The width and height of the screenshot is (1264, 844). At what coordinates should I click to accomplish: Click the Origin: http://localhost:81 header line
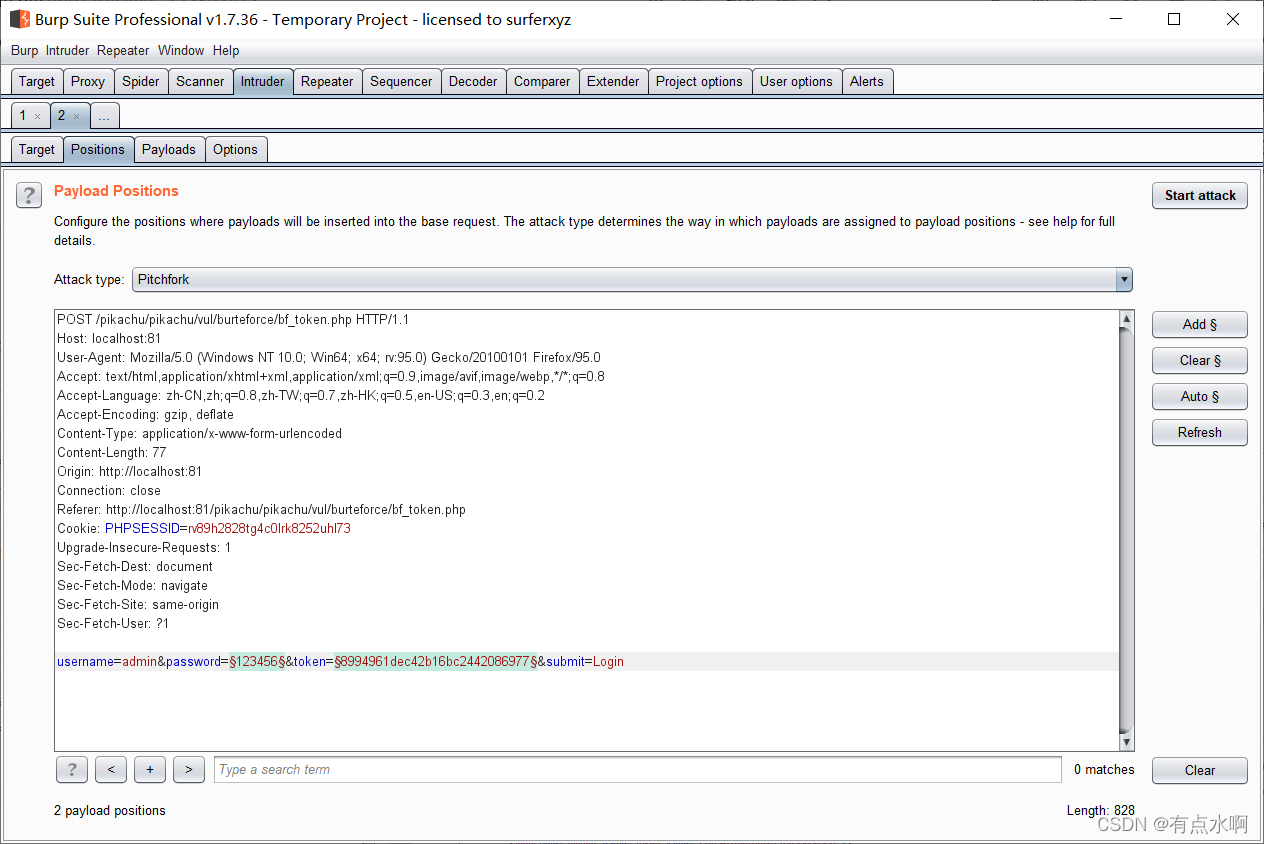pos(129,472)
